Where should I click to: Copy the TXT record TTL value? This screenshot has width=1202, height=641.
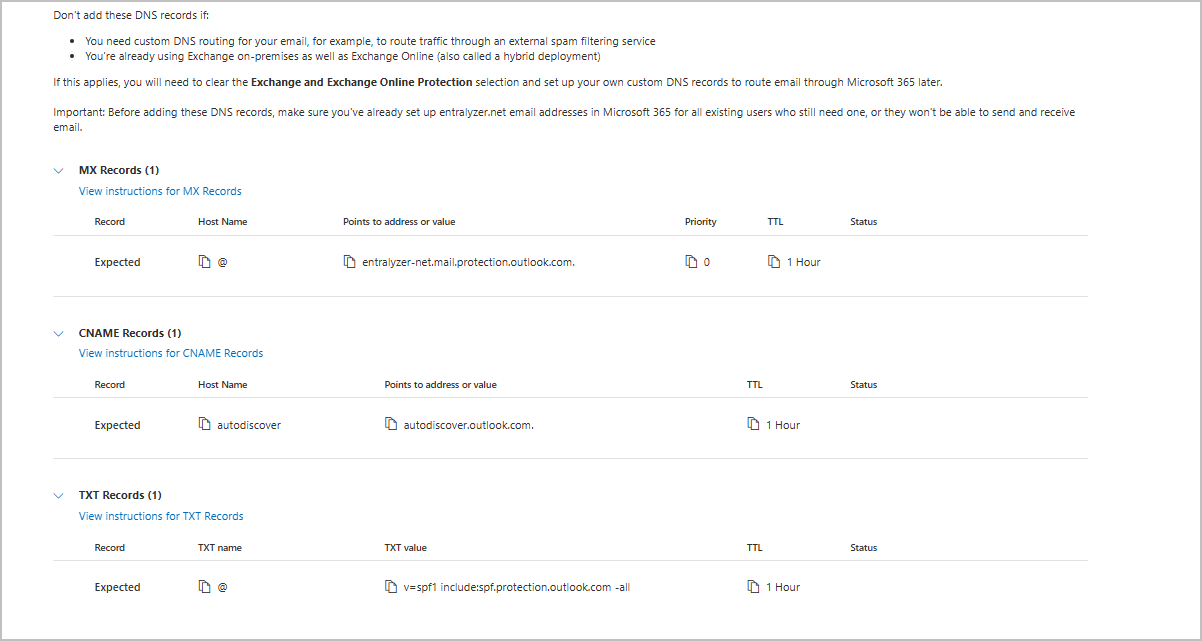click(x=751, y=587)
